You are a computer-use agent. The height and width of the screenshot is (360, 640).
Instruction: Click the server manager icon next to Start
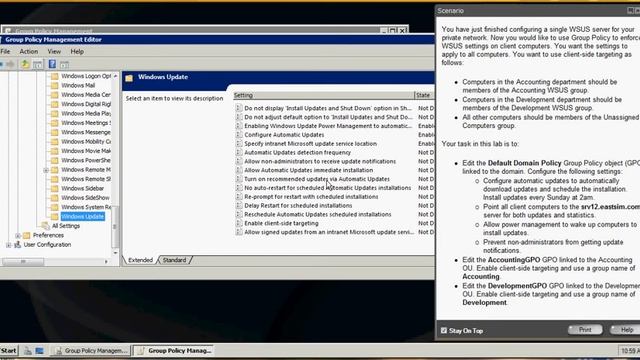pyautogui.click(x=28, y=351)
